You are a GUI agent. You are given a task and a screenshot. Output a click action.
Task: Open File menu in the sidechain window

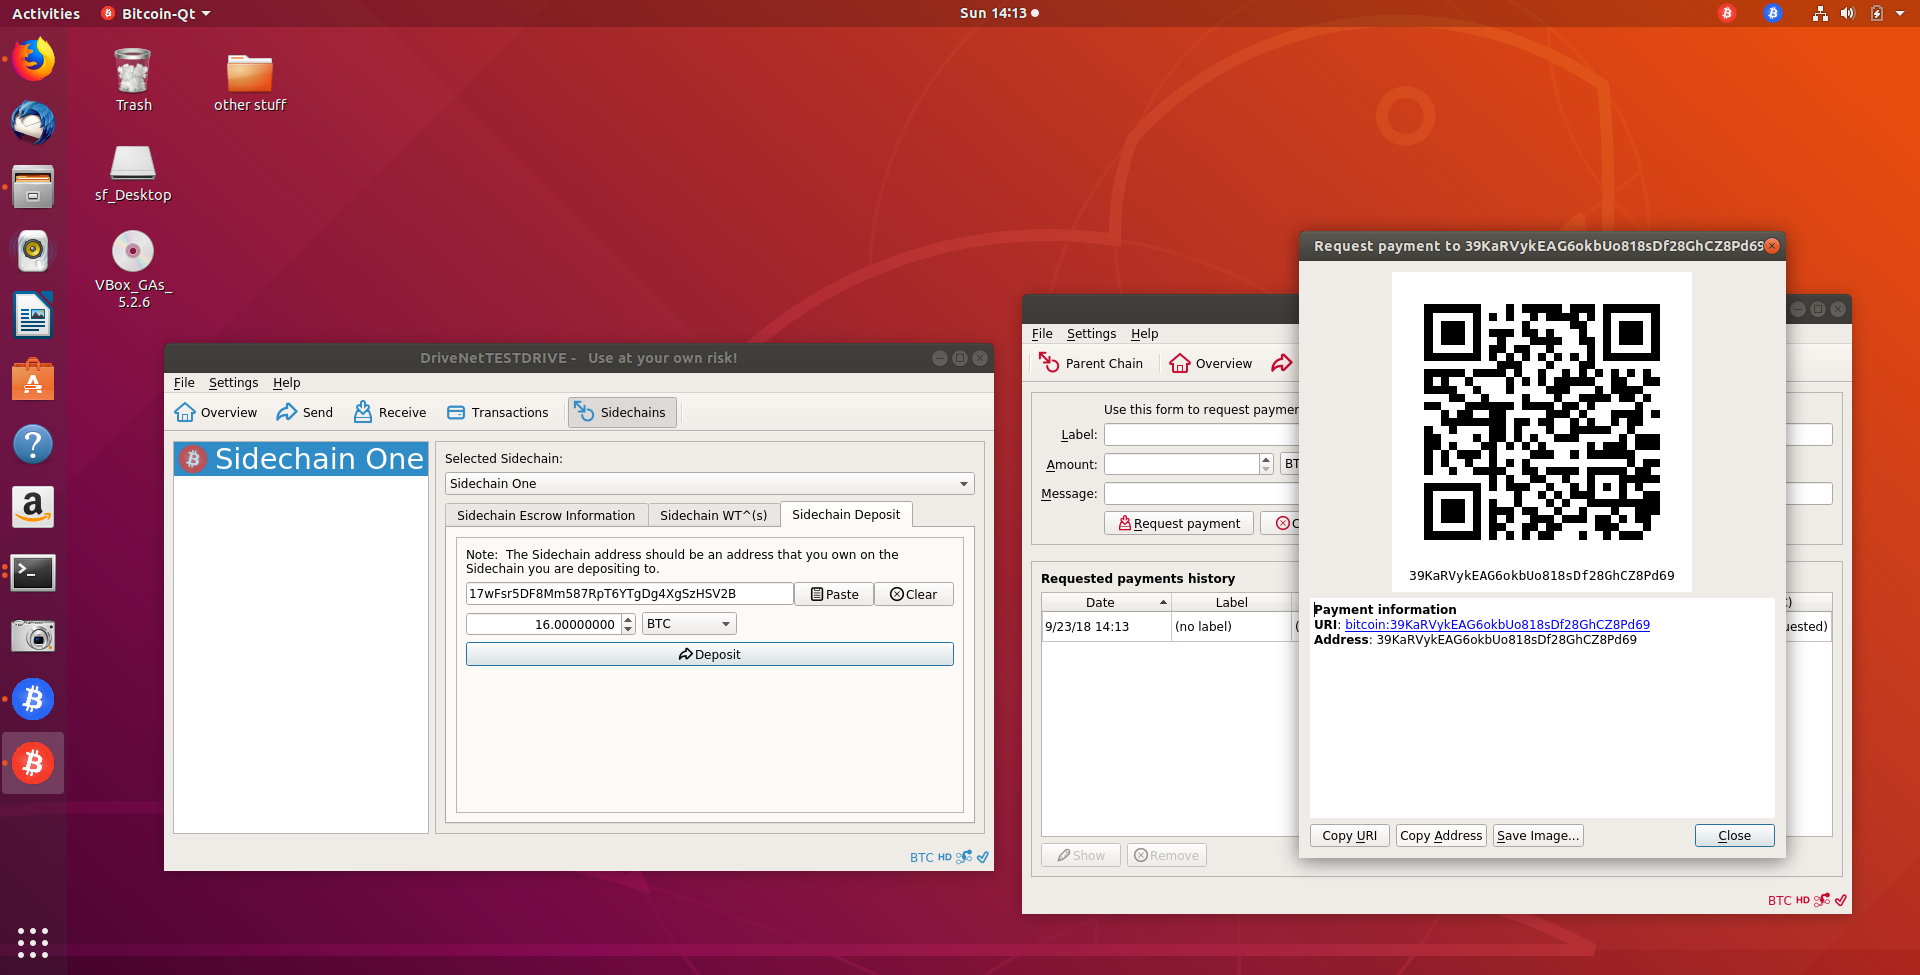(x=1042, y=334)
